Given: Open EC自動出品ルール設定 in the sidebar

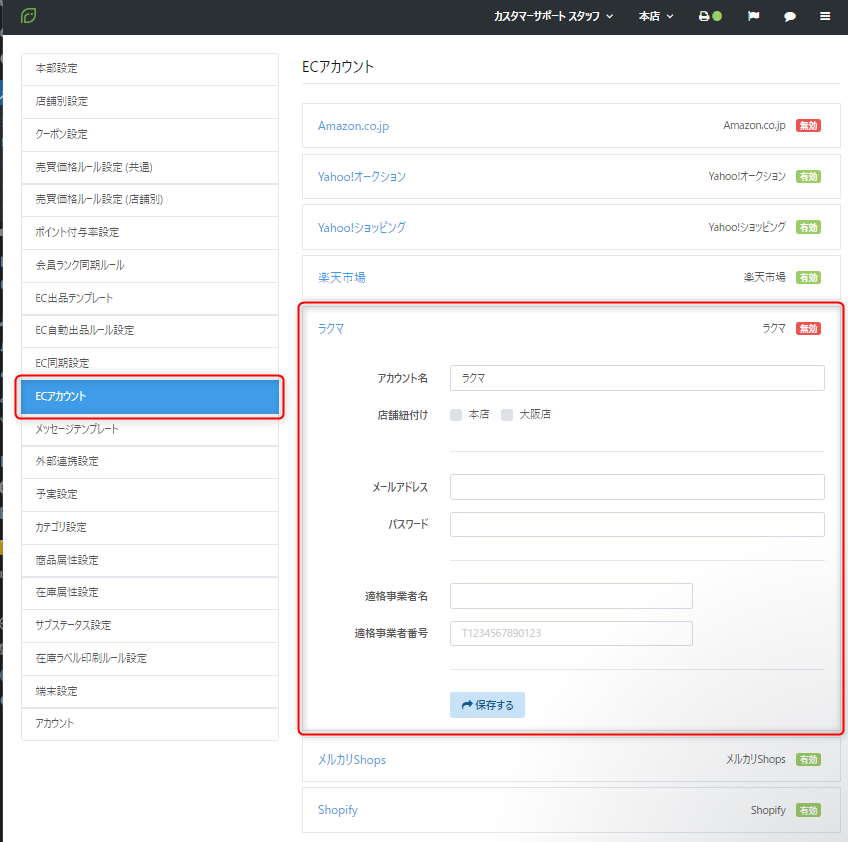Looking at the screenshot, I should [150, 330].
